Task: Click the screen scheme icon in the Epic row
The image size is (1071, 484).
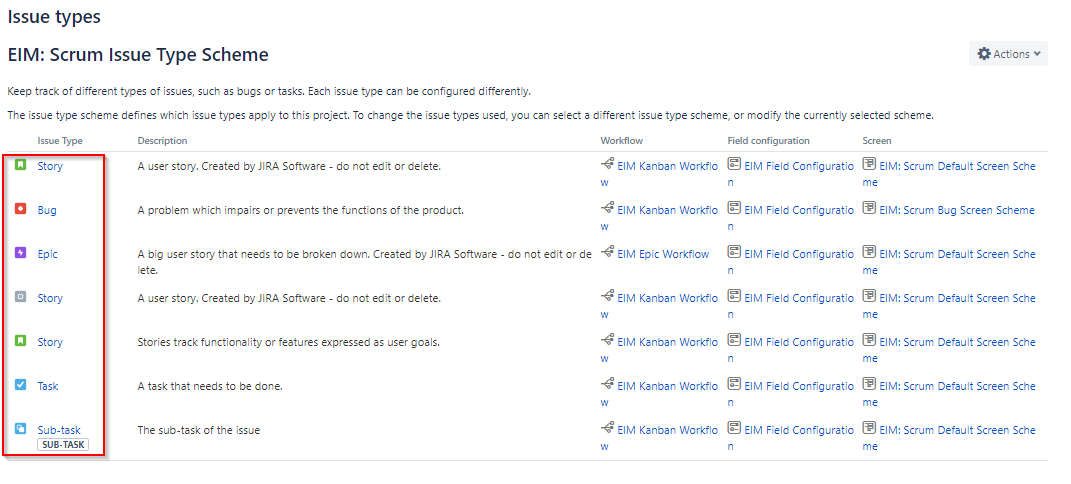Action: click(x=870, y=253)
